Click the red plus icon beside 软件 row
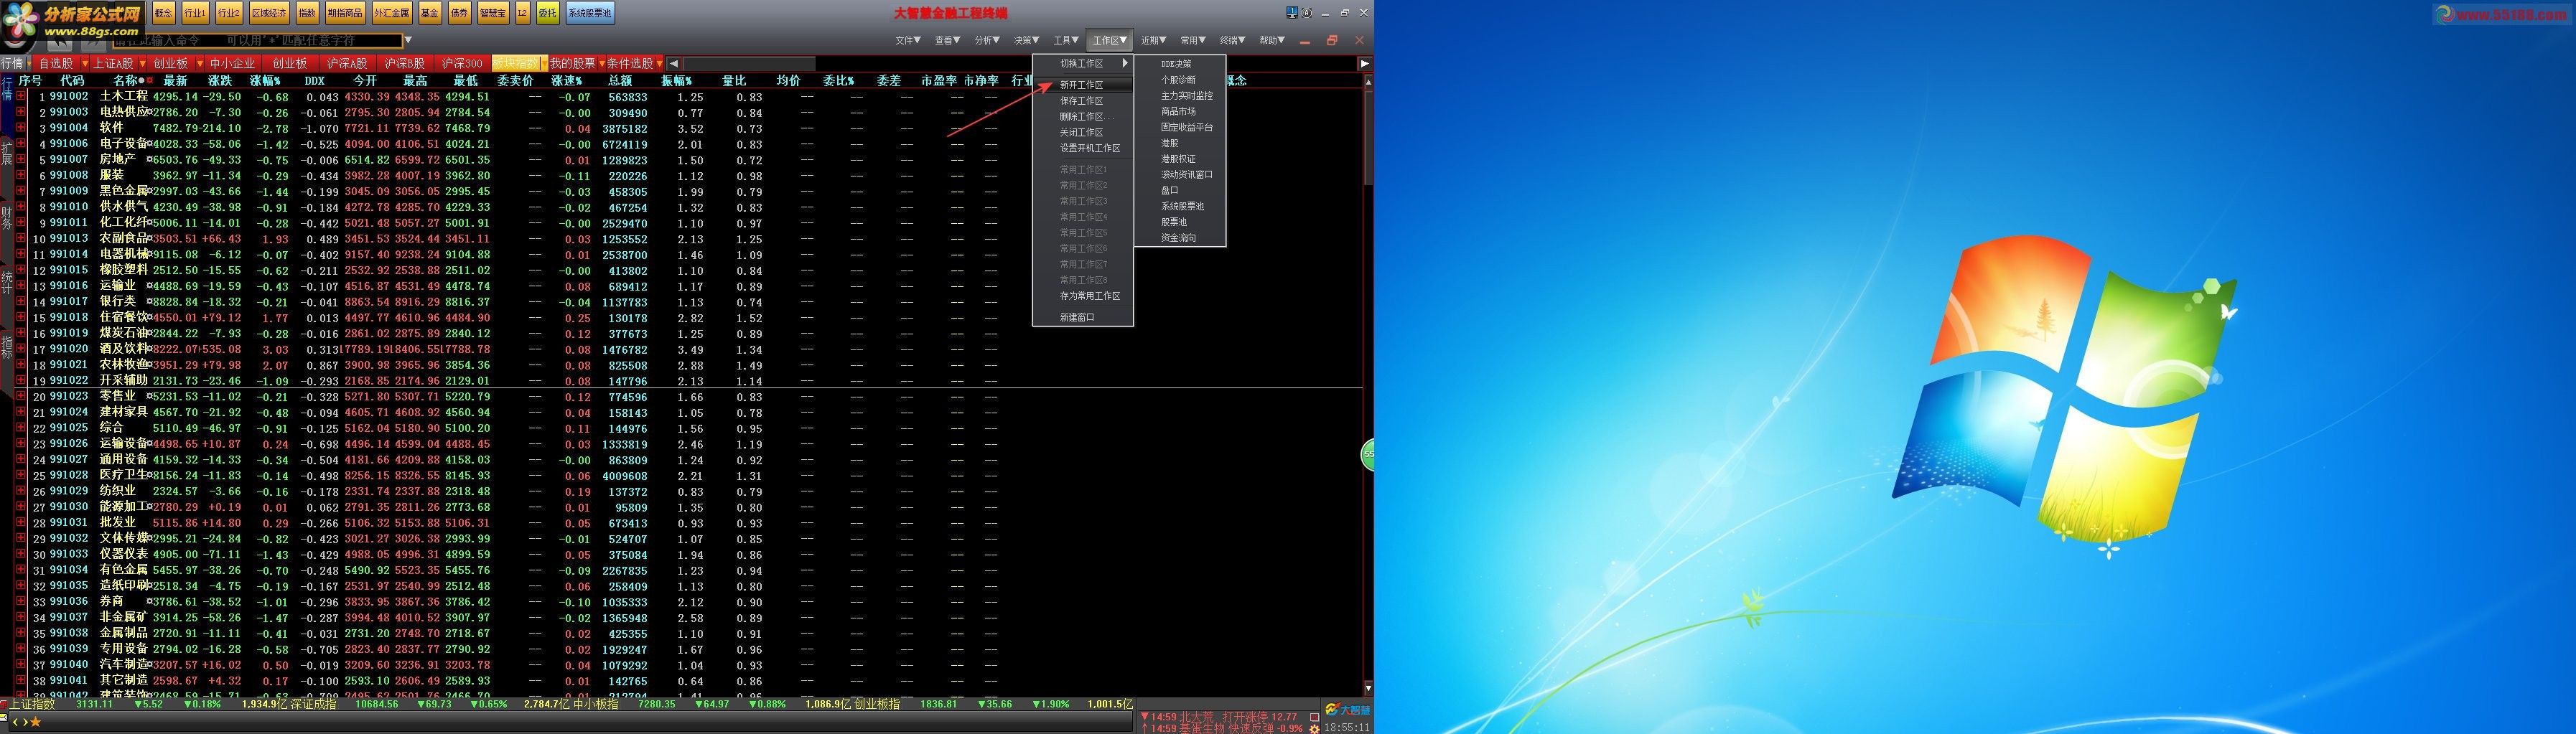This screenshot has height=734, width=2576. pos(20,128)
